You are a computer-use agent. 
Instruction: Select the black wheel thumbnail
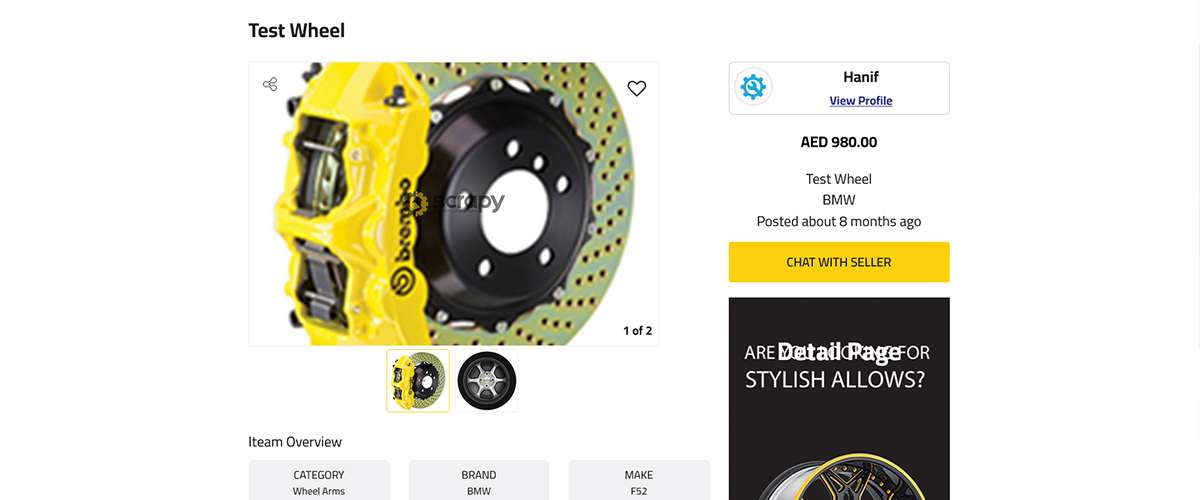[x=487, y=380]
